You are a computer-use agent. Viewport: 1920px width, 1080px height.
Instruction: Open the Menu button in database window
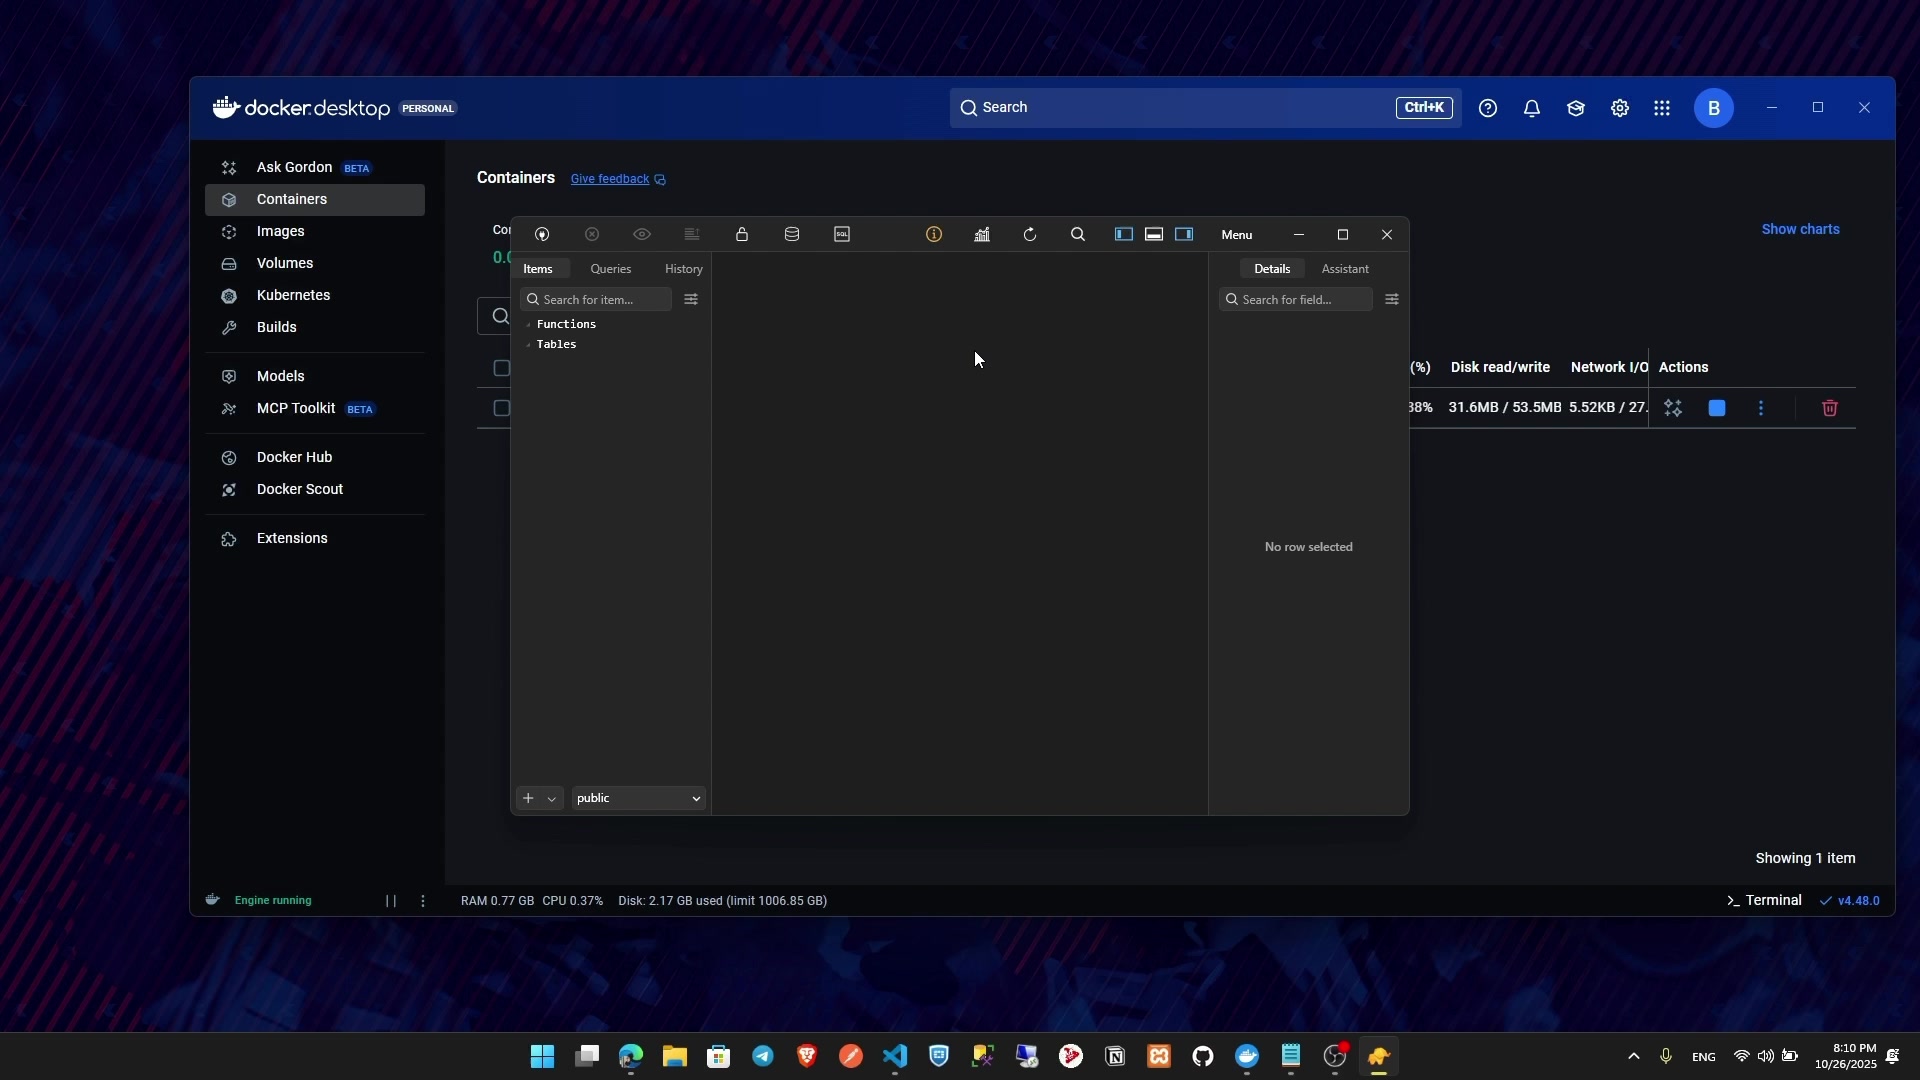tap(1237, 235)
